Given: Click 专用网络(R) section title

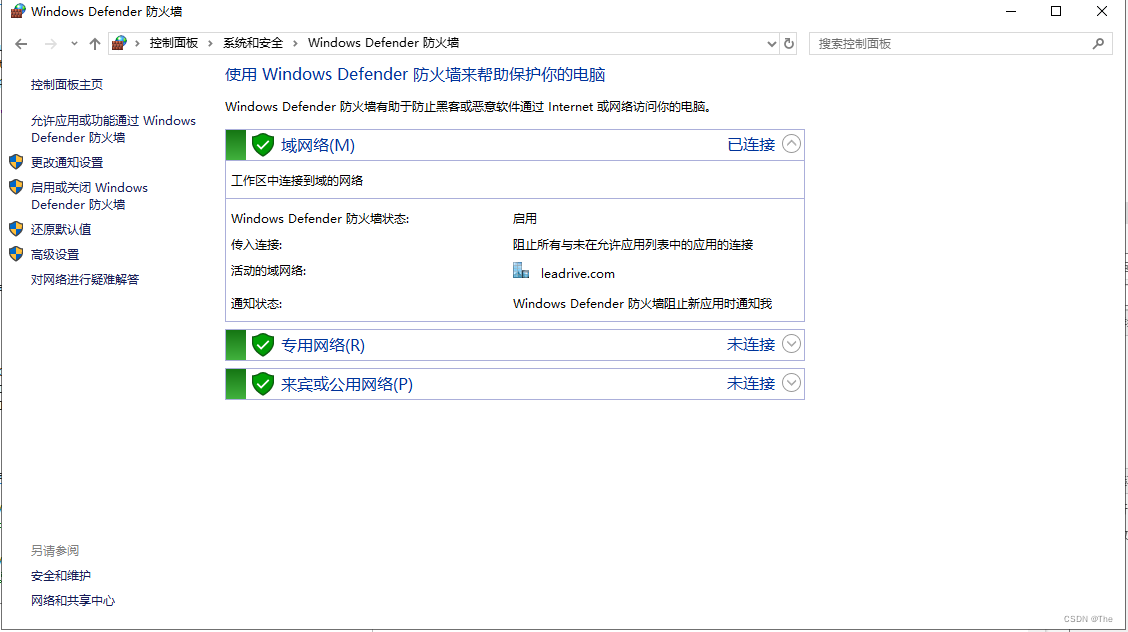Looking at the screenshot, I should (323, 345).
